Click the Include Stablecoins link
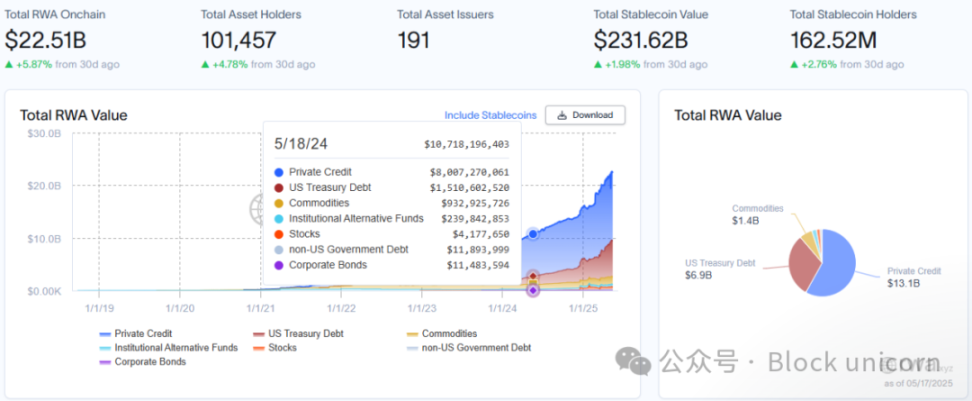 click(x=490, y=115)
